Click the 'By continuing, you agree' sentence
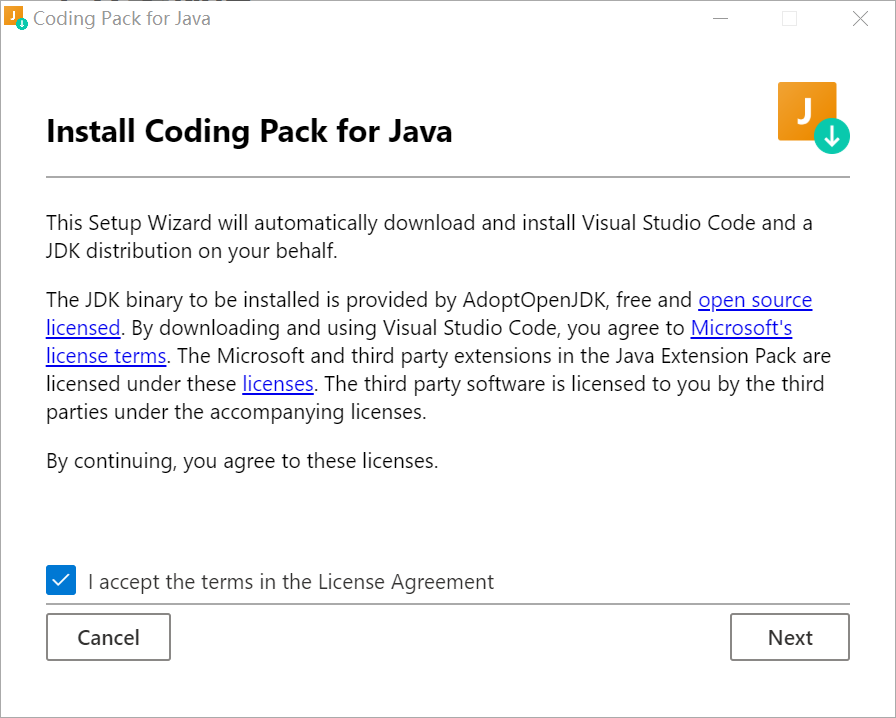Screen dimensions: 896x718 point(242,461)
